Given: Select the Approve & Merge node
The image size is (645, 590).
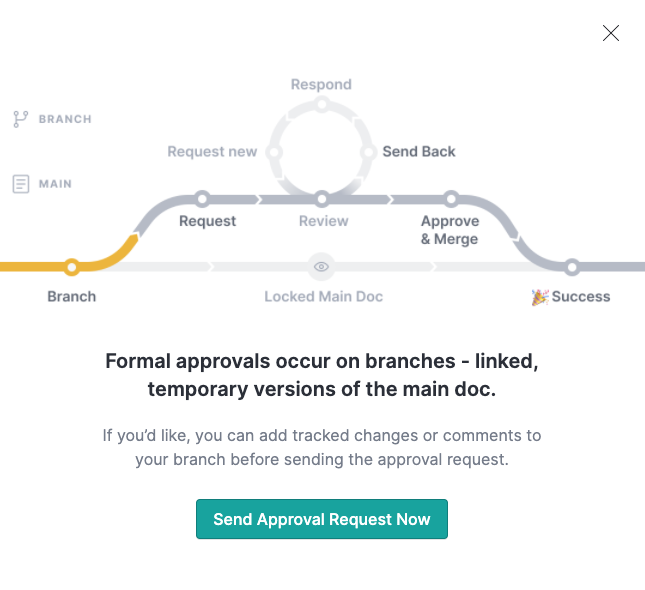Looking at the screenshot, I should click(x=451, y=199).
